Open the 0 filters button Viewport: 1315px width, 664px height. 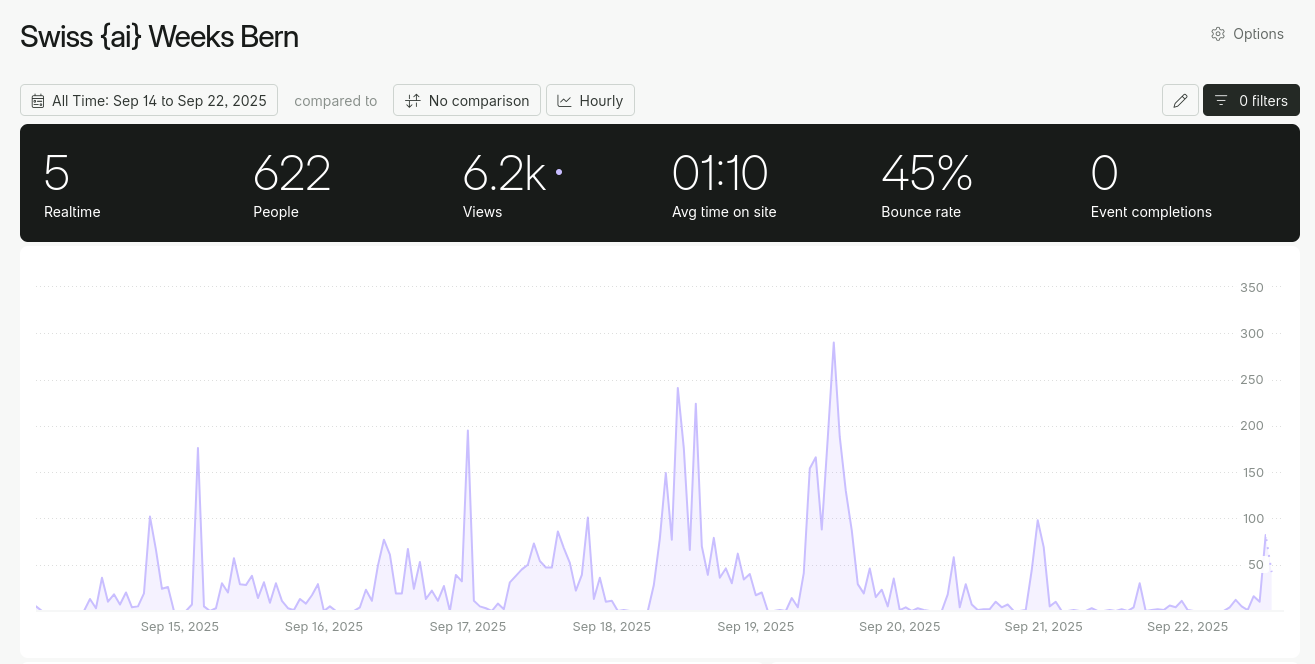click(x=1251, y=100)
